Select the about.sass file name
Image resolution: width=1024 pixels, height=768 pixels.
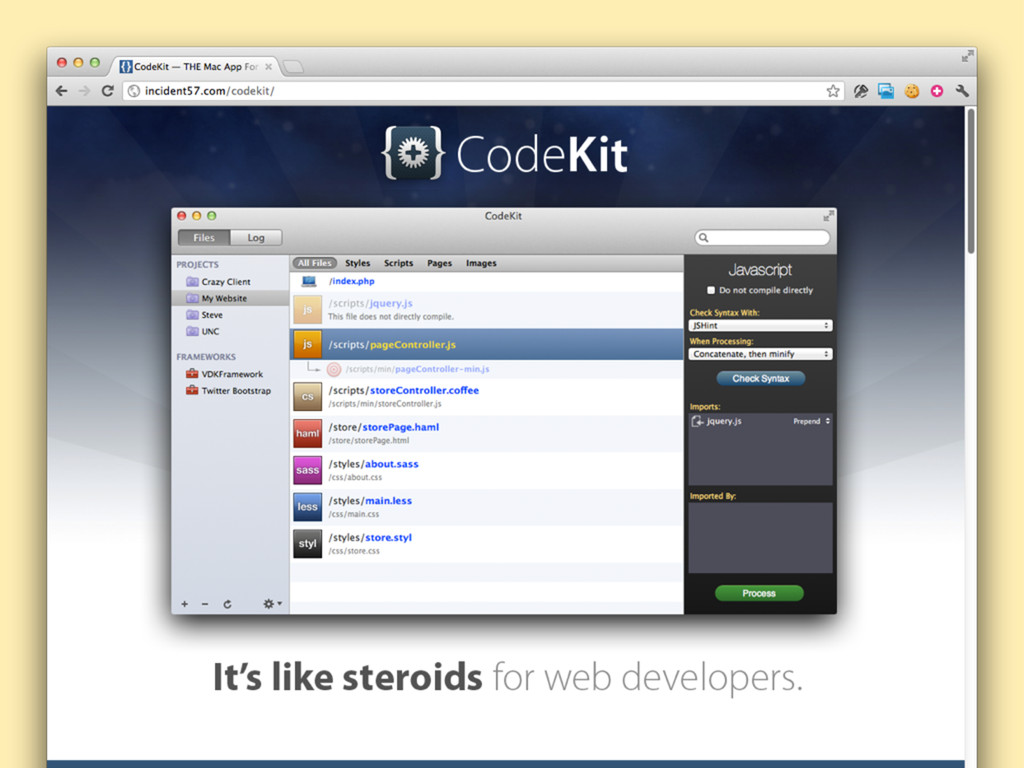391,464
